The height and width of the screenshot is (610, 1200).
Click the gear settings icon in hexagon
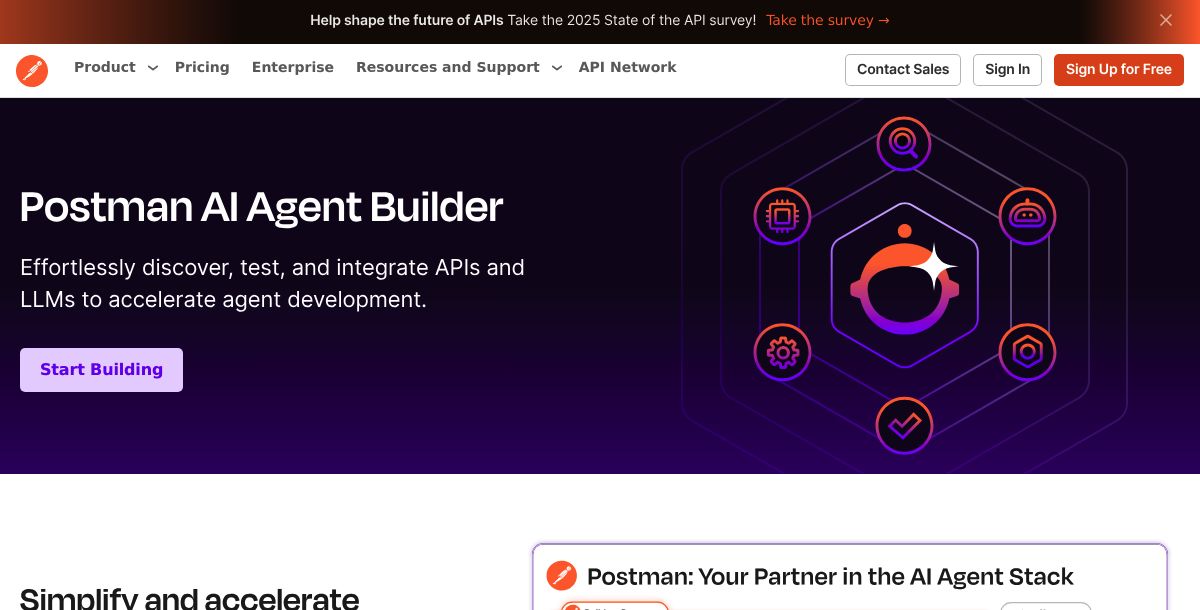pos(782,352)
